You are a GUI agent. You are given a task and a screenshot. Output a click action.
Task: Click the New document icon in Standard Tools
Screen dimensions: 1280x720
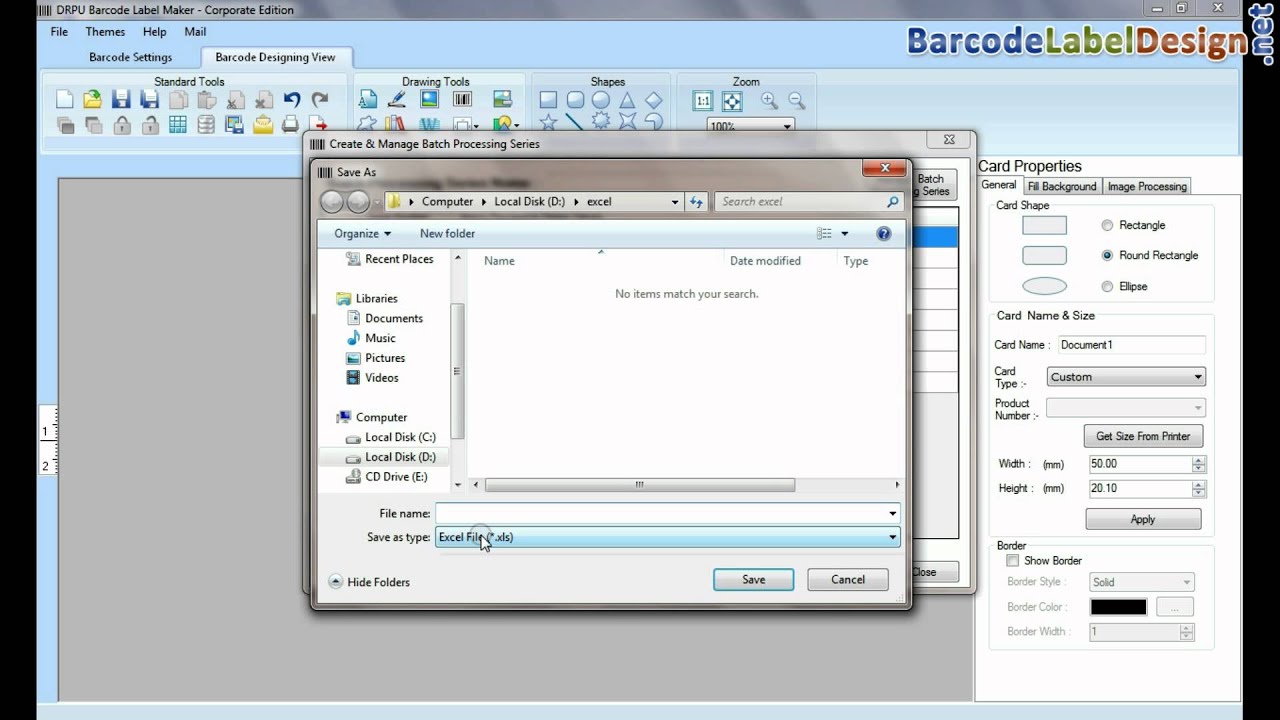pos(64,99)
